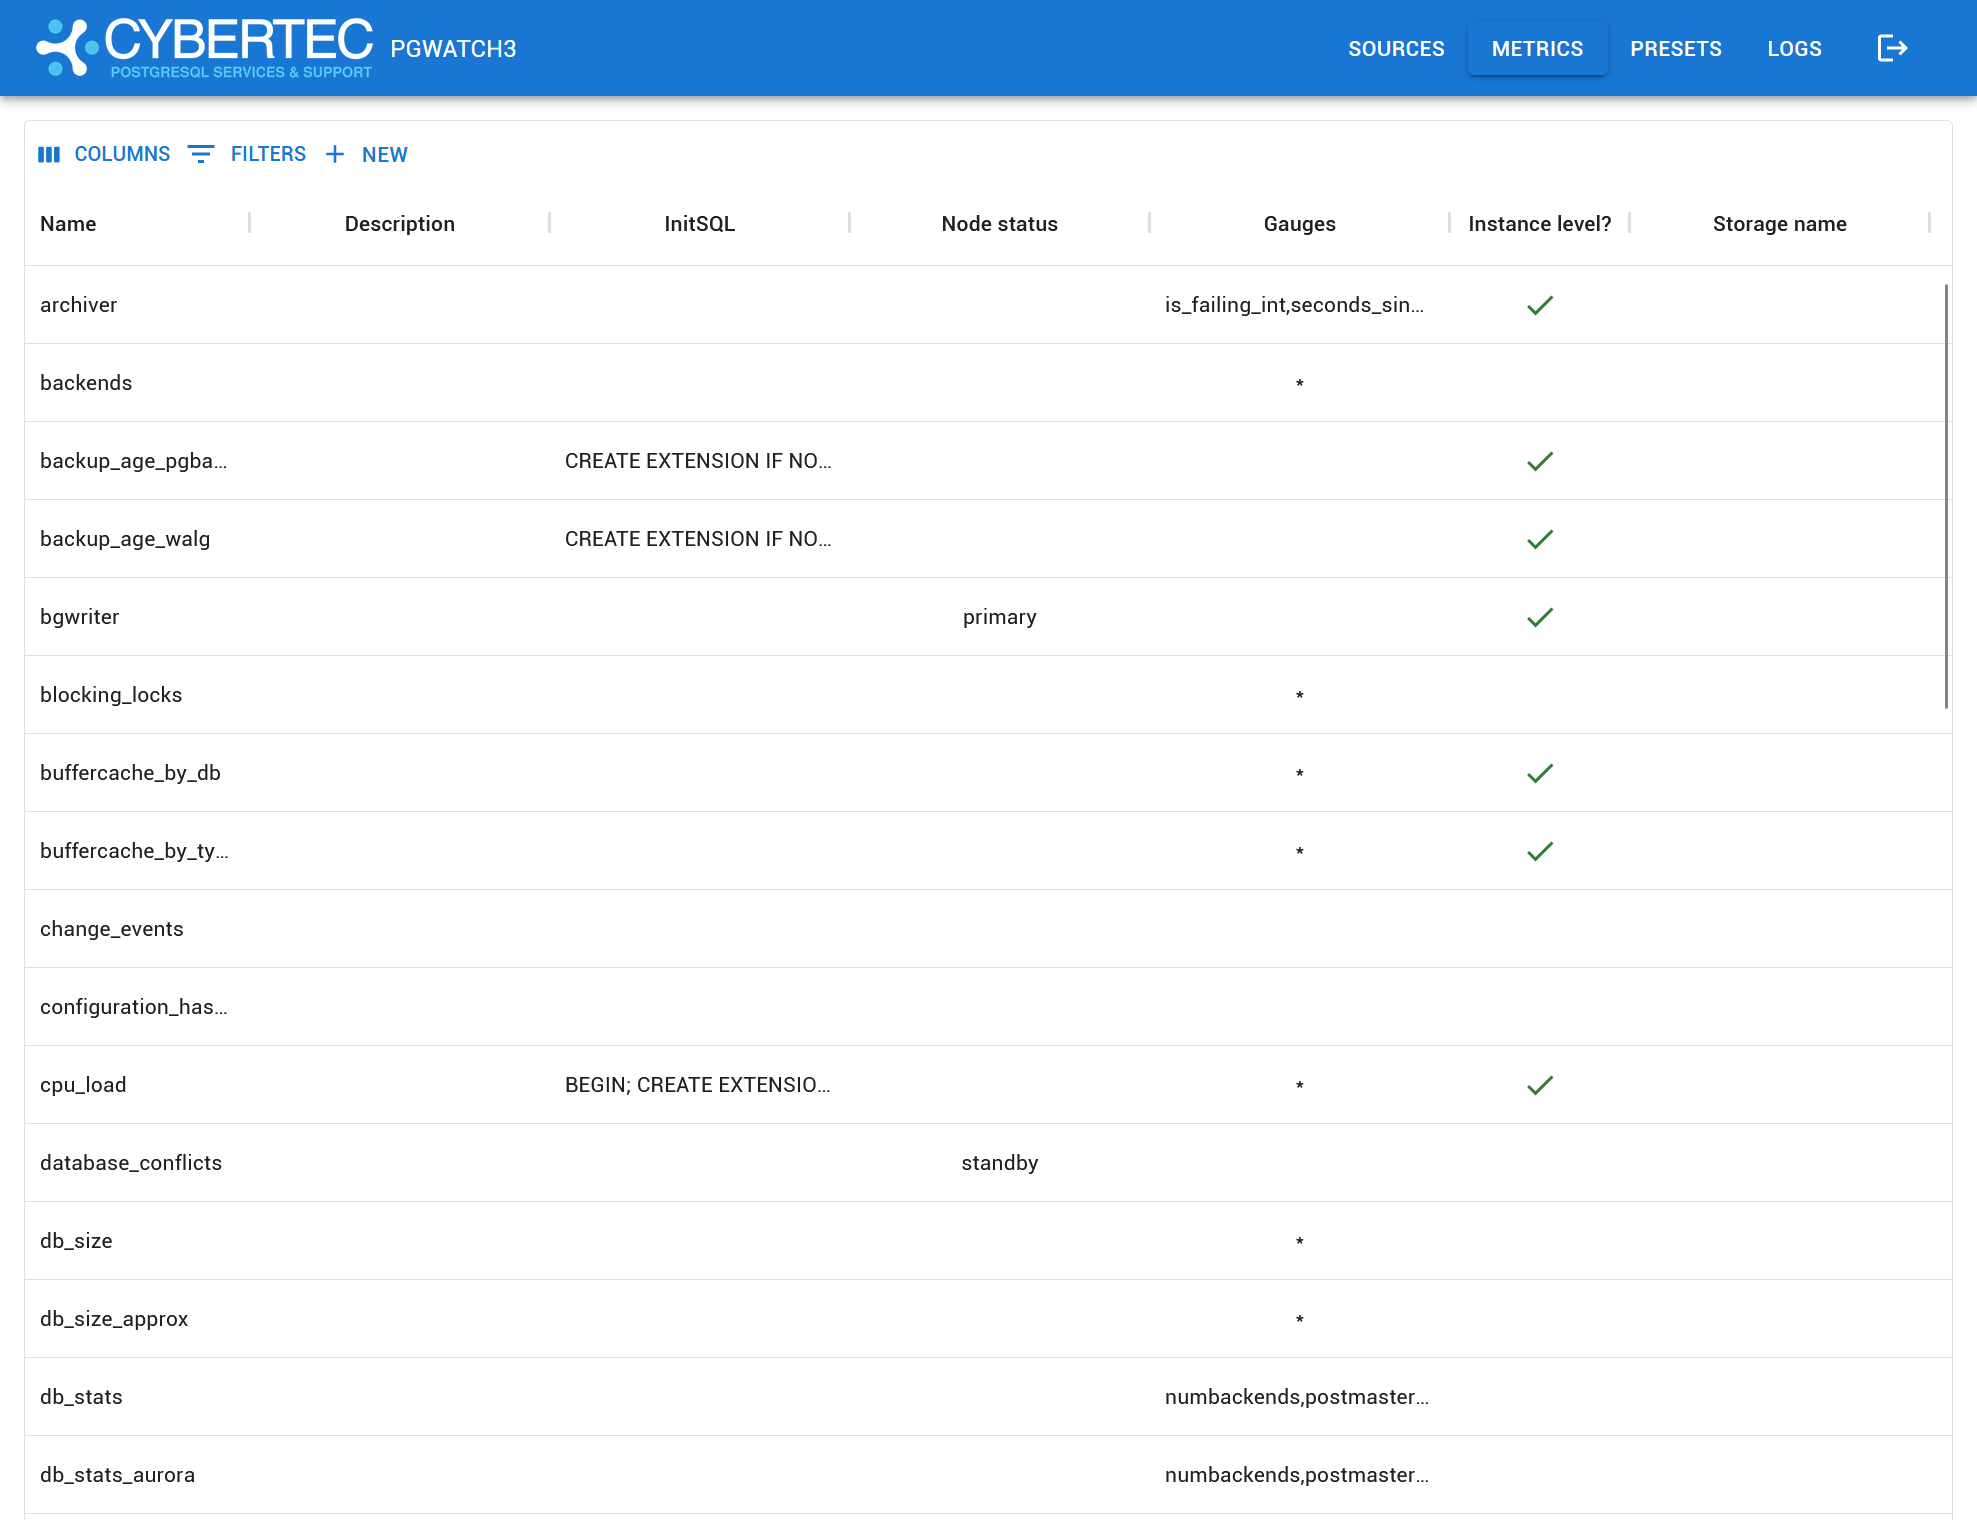Image resolution: width=1977 pixels, height=1520 pixels.
Task: Open the Columns selector
Action: coord(104,154)
